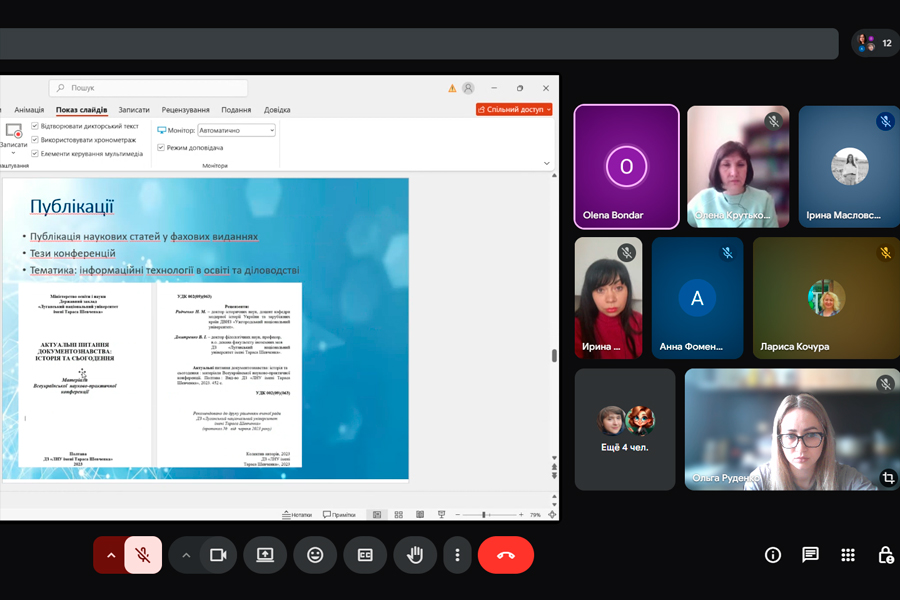Unmute the microphone in the call toolbar
This screenshot has height=600, width=900.
pyautogui.click(x=143, y=555)
